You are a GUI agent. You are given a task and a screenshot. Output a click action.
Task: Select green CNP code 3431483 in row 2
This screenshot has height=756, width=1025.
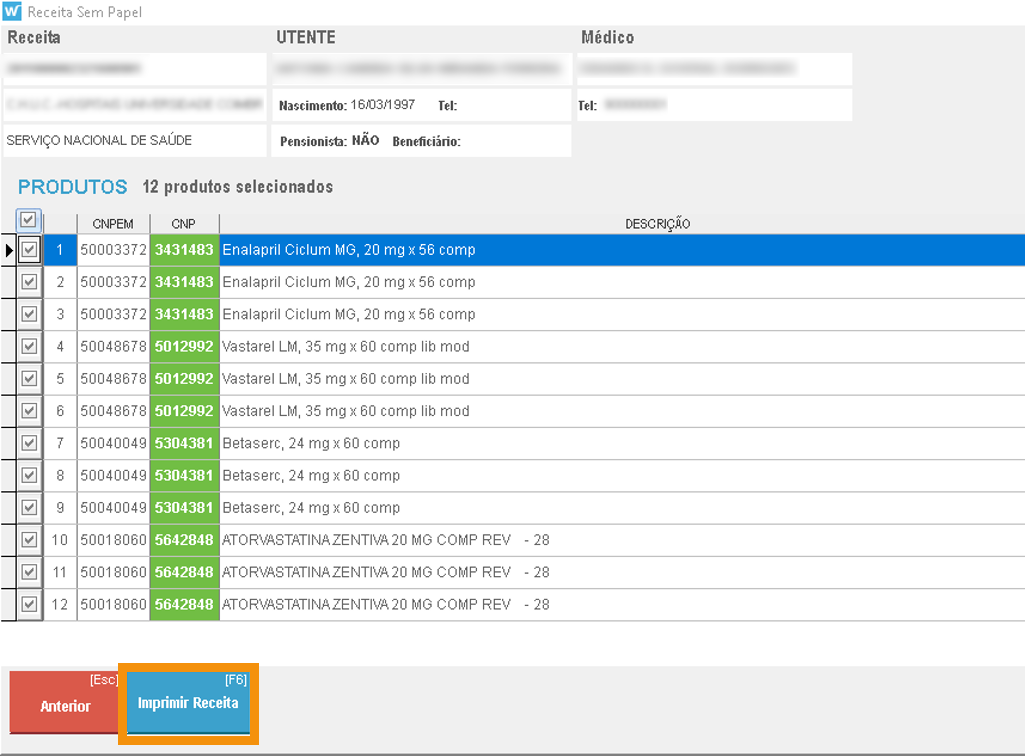(184, 282)
